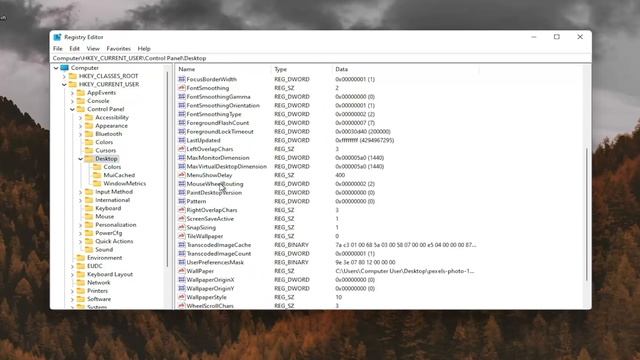The height and width of the screenshot is (360, 640).
Task: Select the Bluetooth key in the tree
Action: point(109,134)
